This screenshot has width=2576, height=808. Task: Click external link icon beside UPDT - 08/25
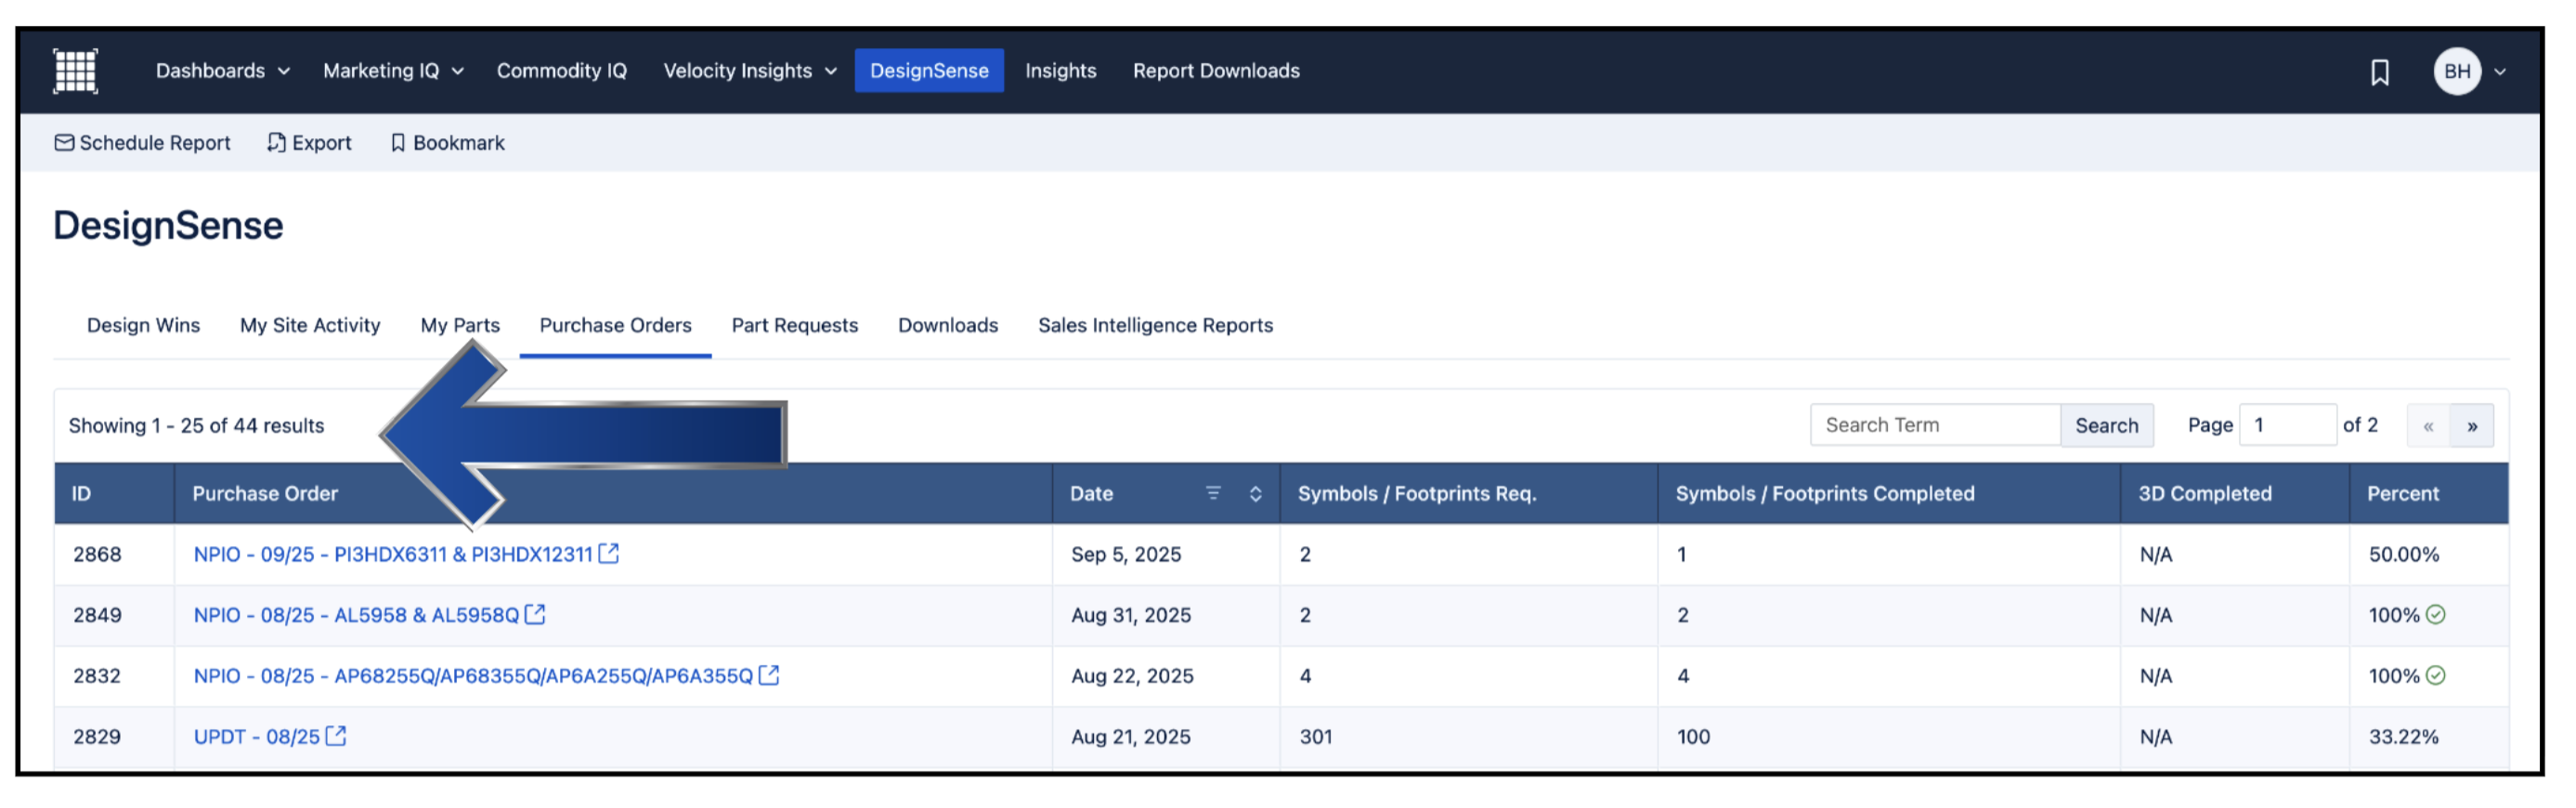(x=336, y=737)
